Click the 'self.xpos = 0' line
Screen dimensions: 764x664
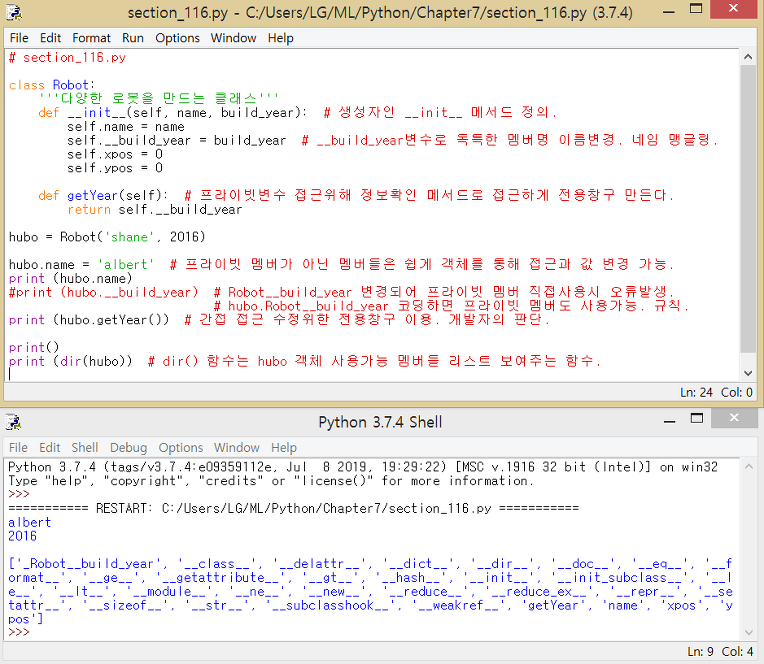pos(115,154)
